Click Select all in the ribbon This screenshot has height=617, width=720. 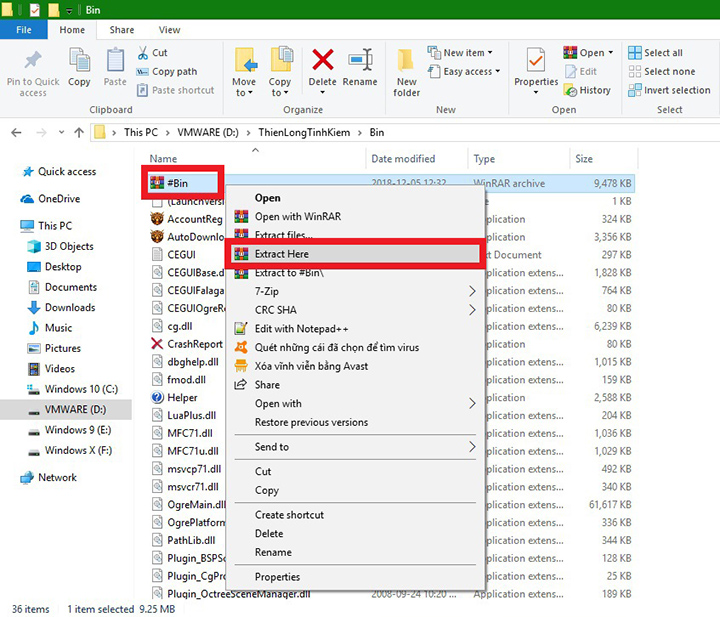[662, 53]
